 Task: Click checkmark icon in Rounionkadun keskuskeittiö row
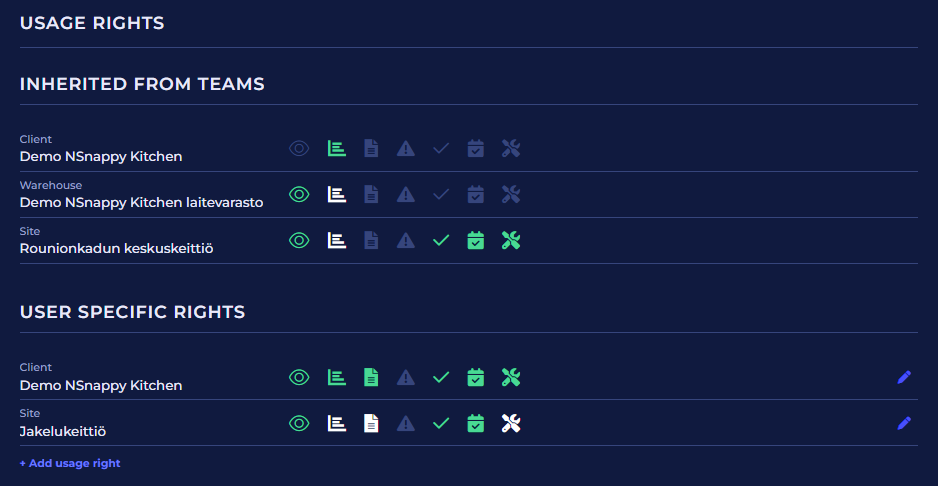tap(441, 240)
